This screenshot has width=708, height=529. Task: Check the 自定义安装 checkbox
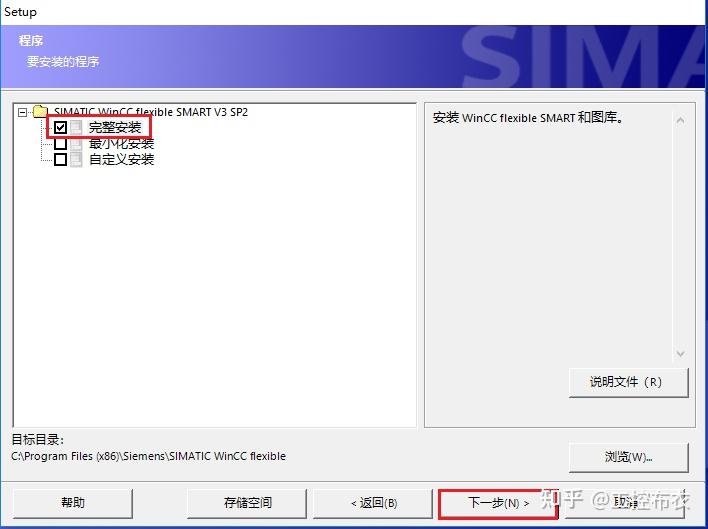click(61, 159)
